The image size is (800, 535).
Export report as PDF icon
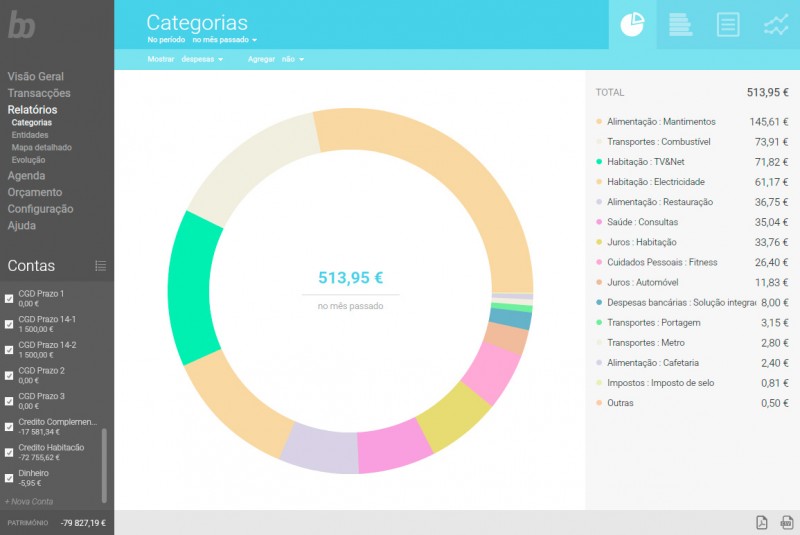pyautogui.click(x=760, y=523)
